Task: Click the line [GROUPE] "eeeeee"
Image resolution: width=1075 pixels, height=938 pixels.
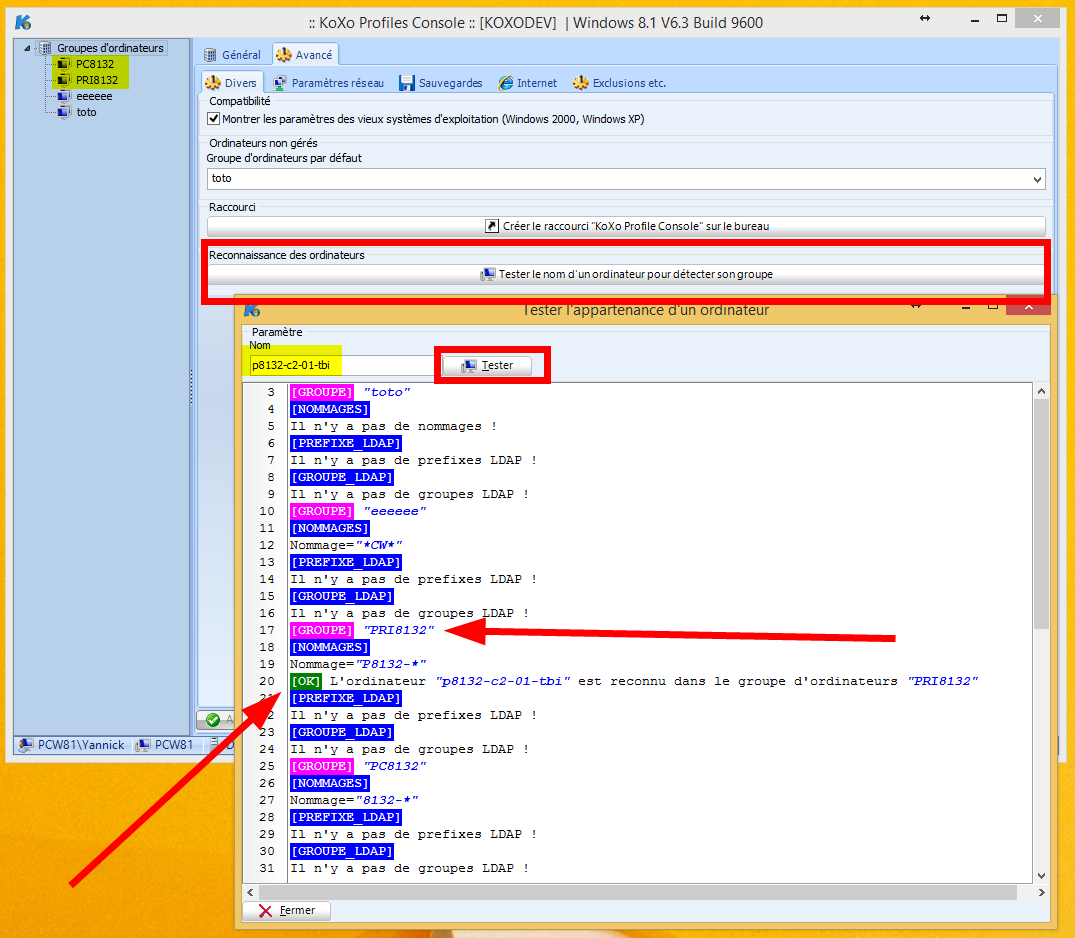Action: click(x=358, y=512)
